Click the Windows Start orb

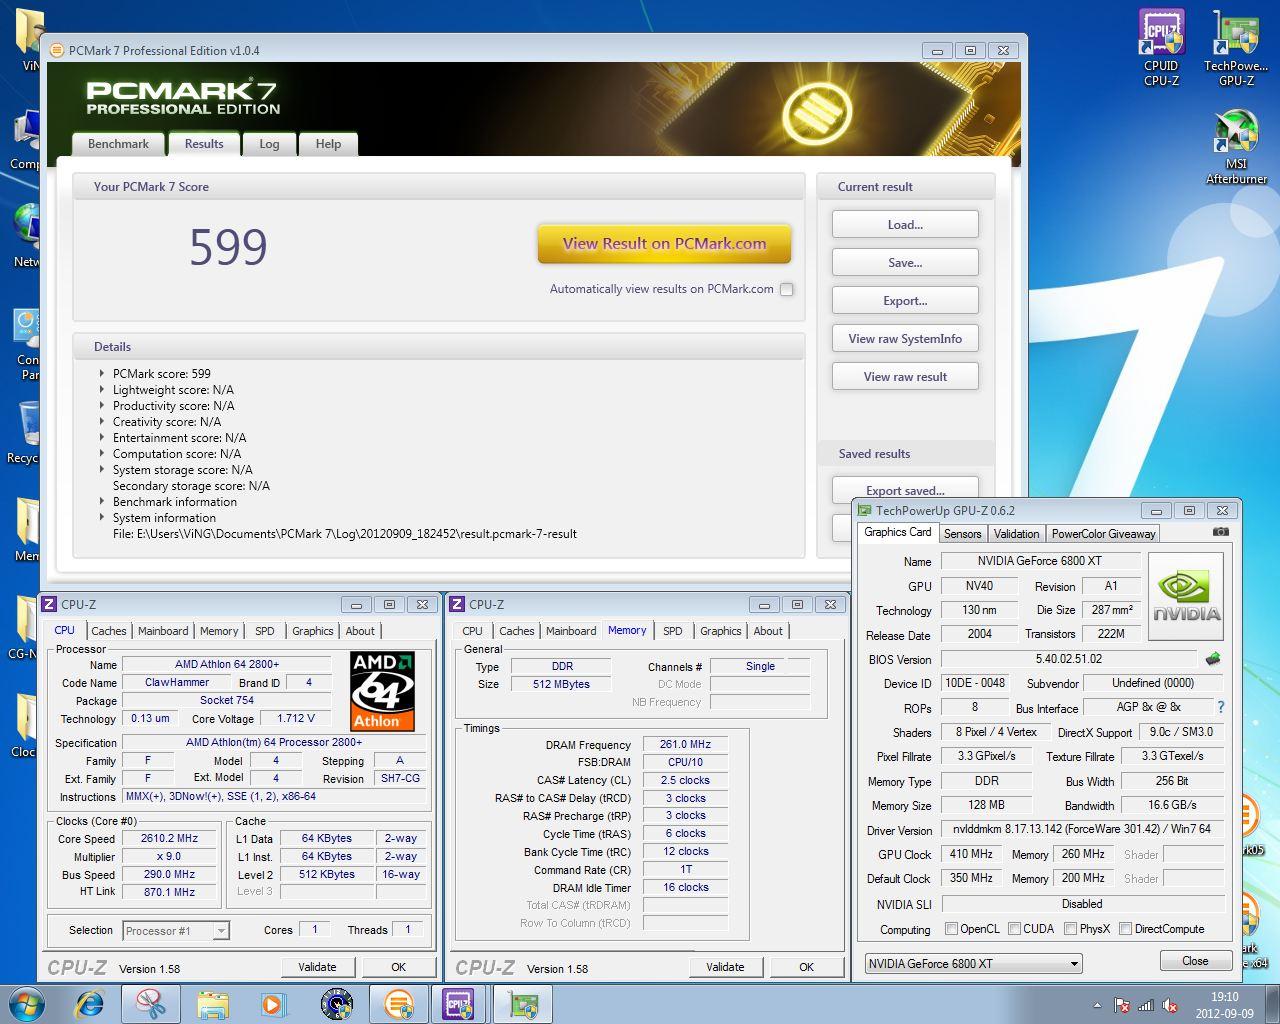coord(27,1003)
